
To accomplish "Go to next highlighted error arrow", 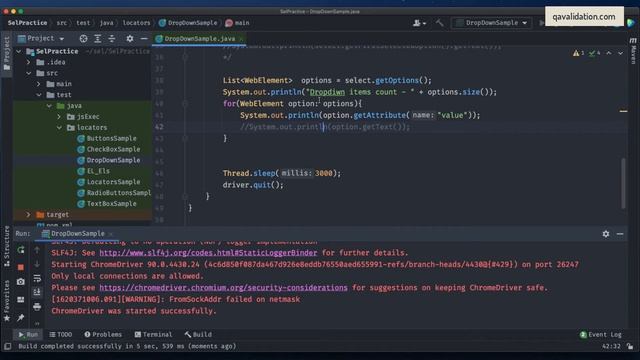I will click(x=620, y=53).
